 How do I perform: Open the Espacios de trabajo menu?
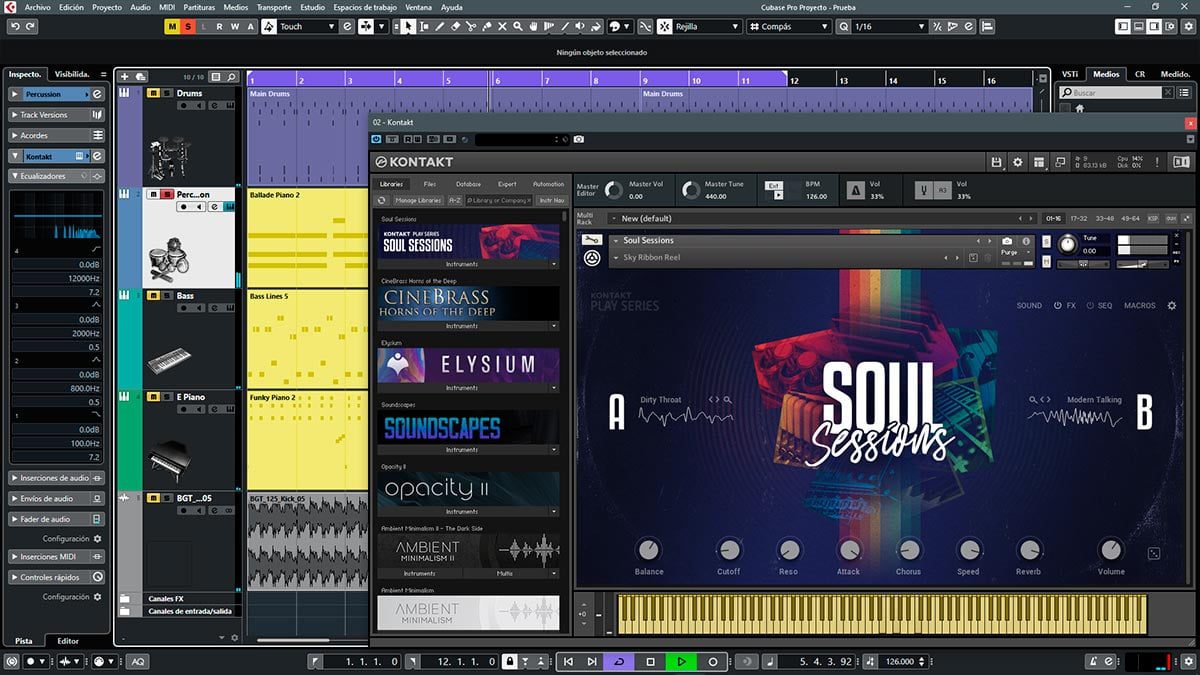[x=364, y=7]
